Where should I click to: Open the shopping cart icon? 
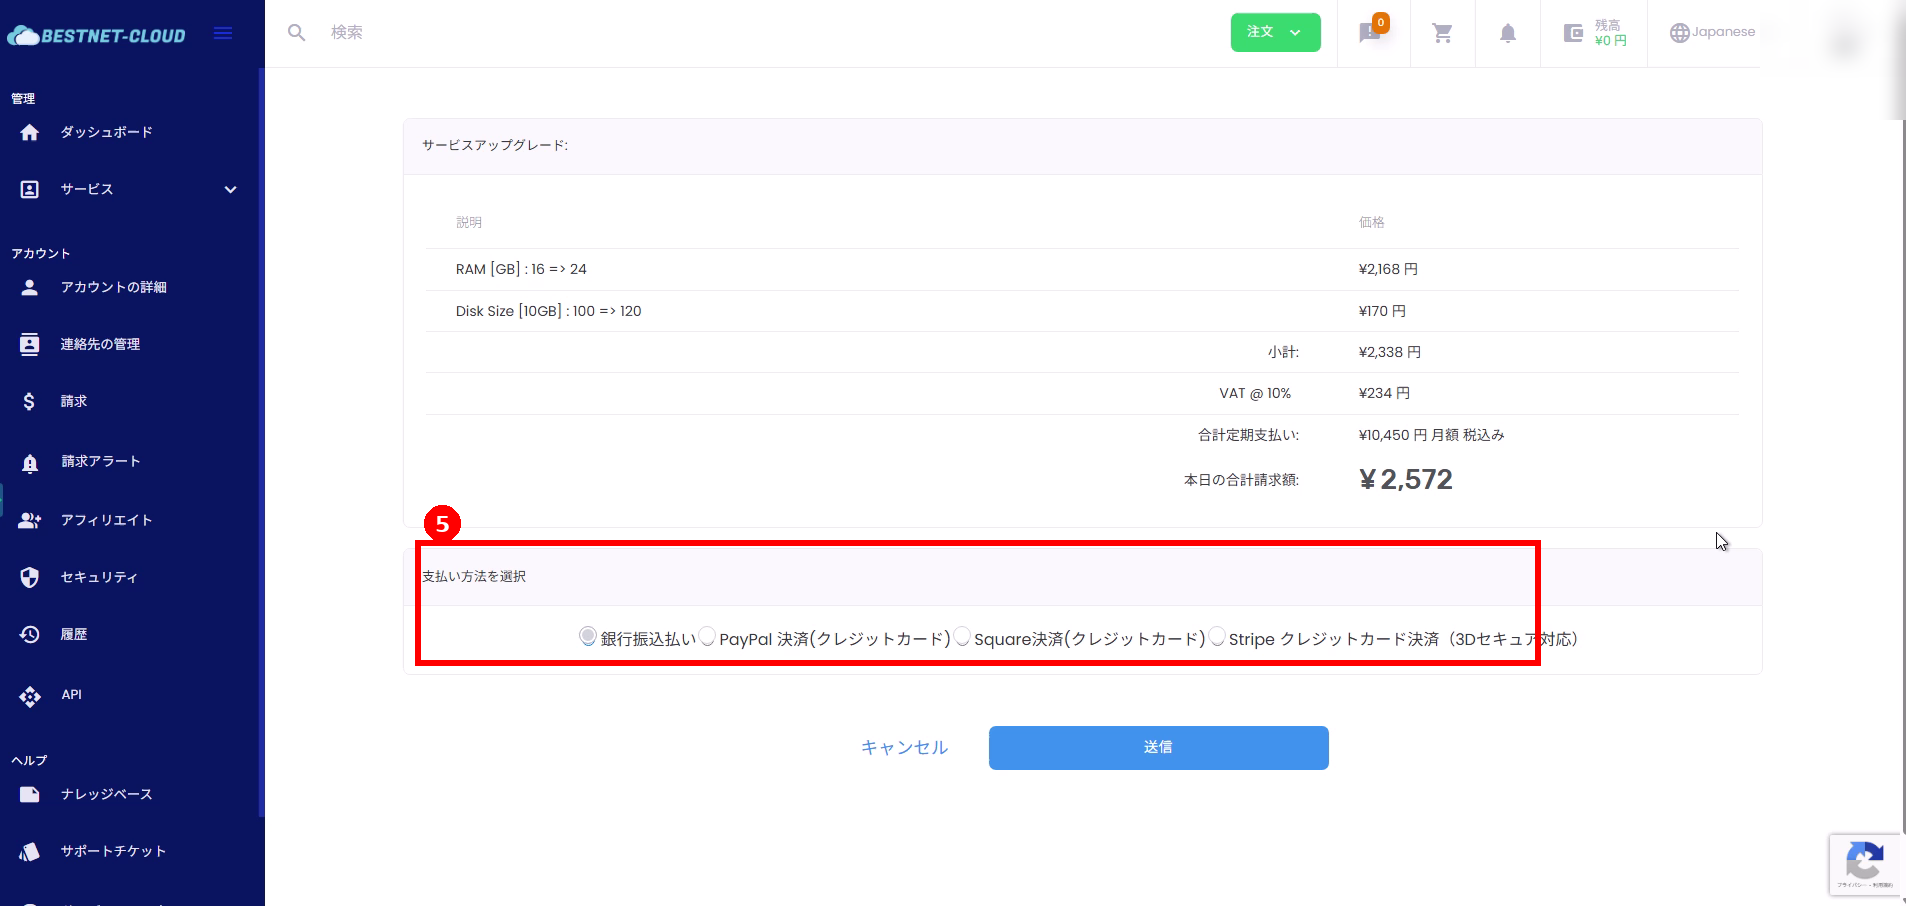(1442, 33)
